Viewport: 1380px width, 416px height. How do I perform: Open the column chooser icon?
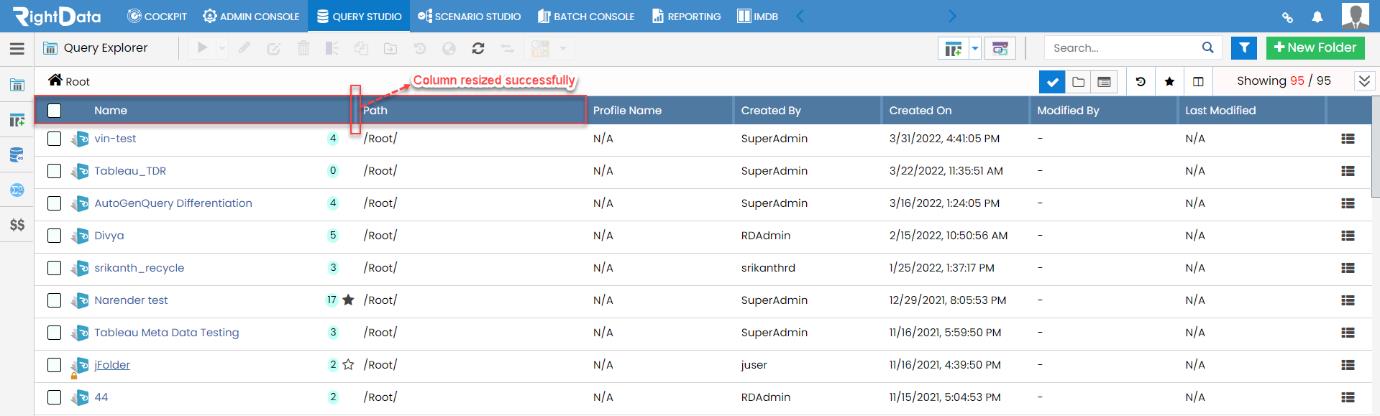(1198, 81)
